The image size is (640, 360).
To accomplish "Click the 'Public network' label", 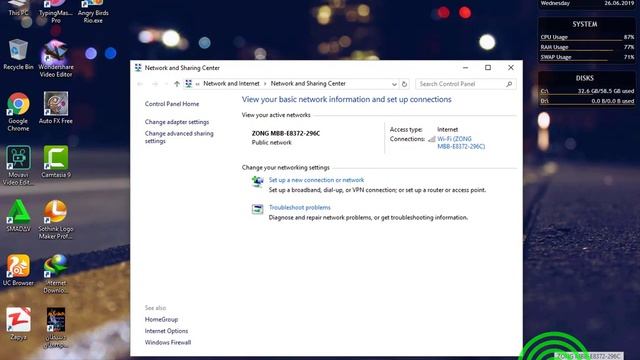I will pyautogui.click(x=271, y=142).
